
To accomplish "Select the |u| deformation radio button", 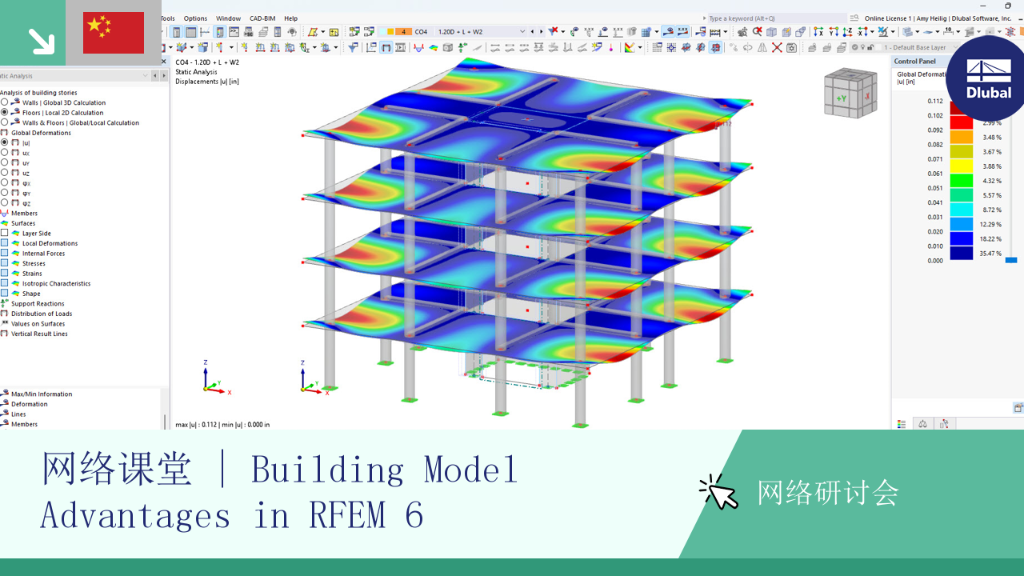I will click(x=5, y=142).
